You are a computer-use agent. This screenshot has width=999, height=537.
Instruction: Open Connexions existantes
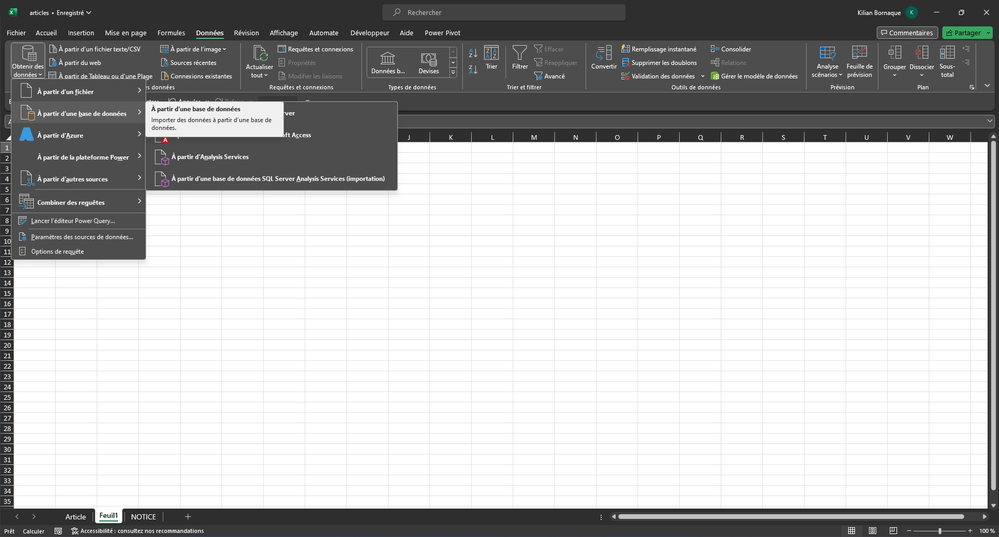[196, 76]
